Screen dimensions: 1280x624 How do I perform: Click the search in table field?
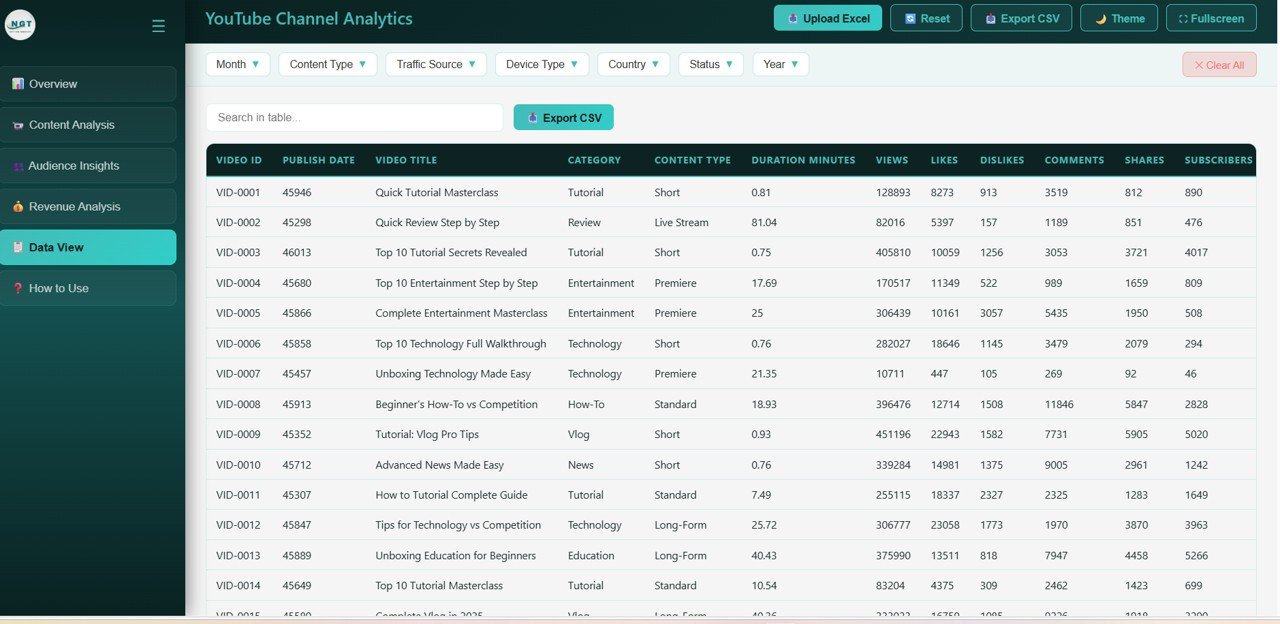click(x=355, y=117)
